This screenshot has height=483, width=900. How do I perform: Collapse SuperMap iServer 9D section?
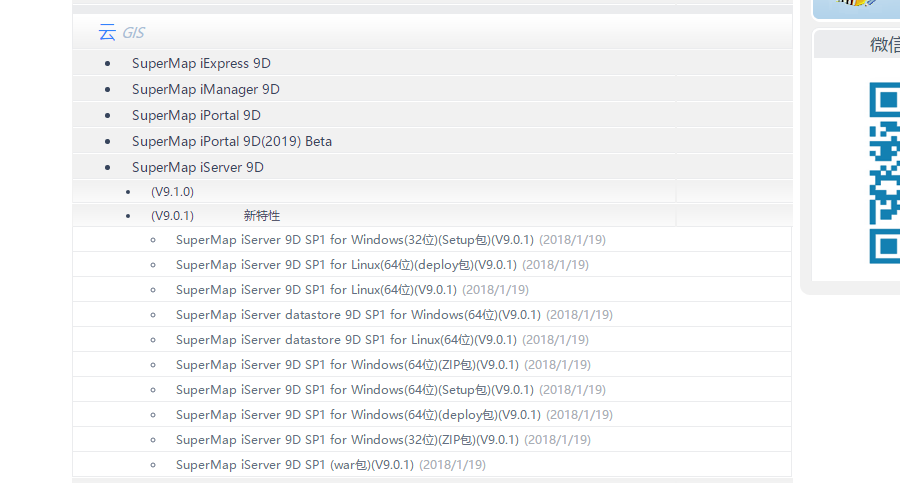[x=197, y=167]
